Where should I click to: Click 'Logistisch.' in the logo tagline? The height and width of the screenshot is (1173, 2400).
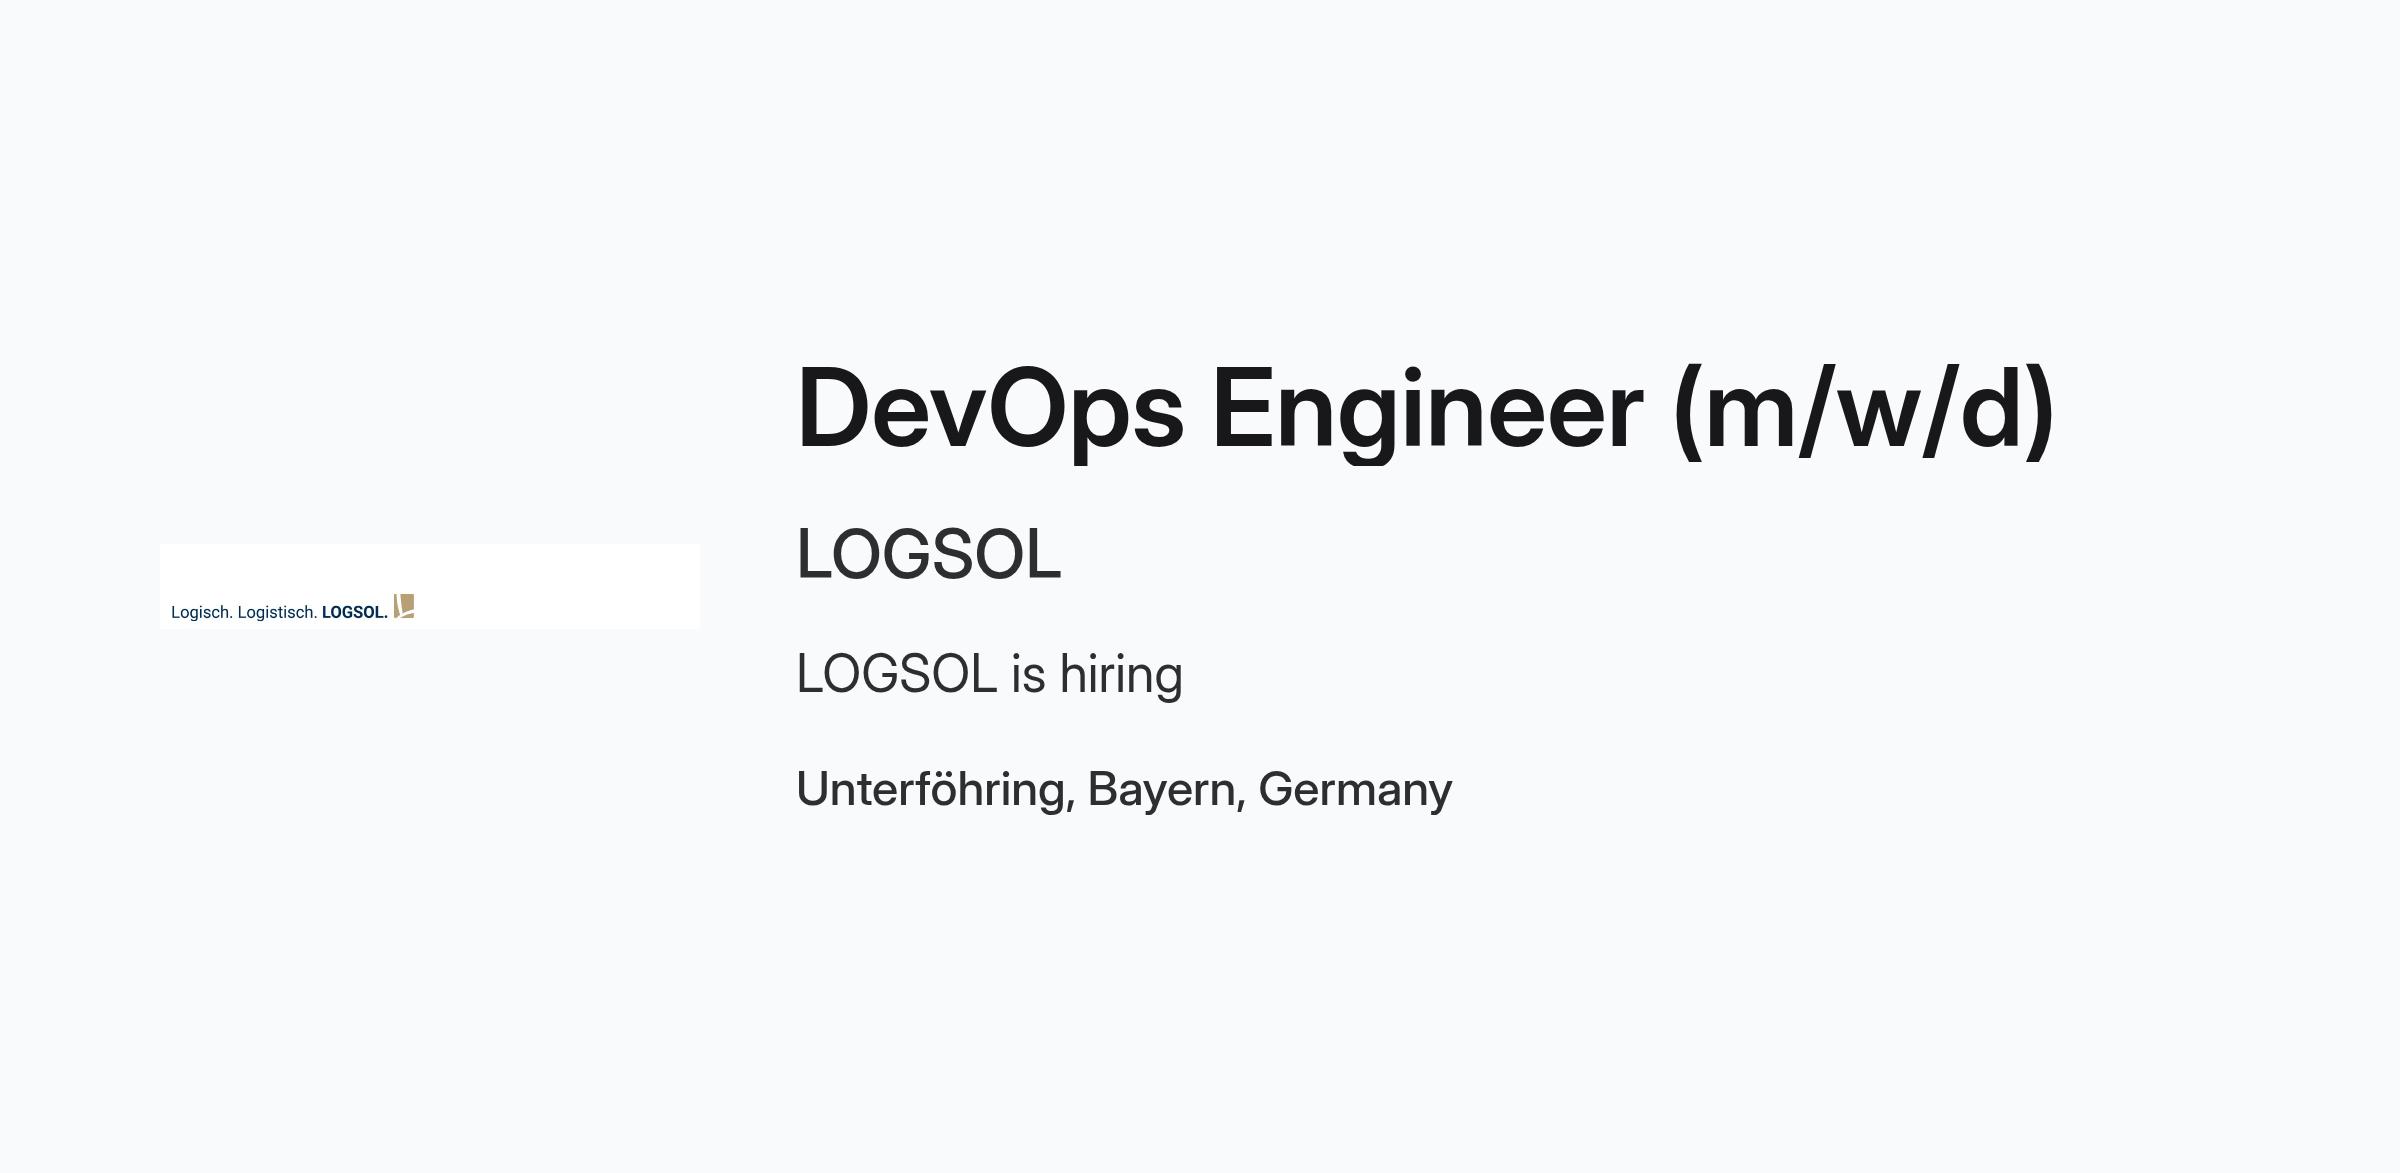tap(277, 612)
